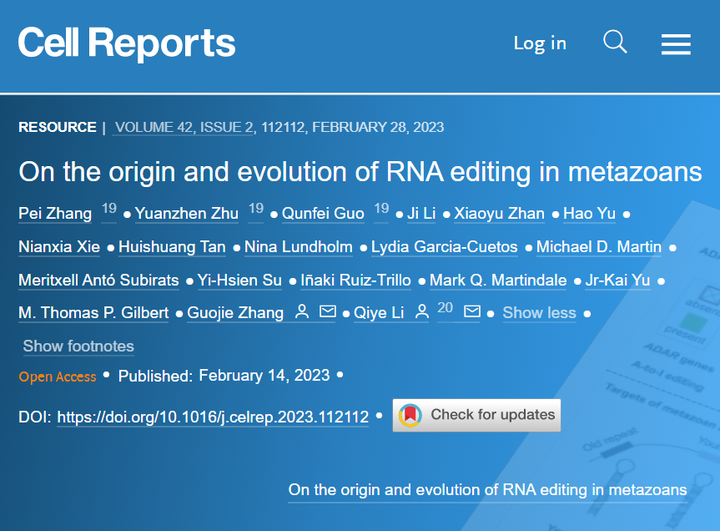
Task: Click the bottom article title link
Action: [x=487, y=490]
